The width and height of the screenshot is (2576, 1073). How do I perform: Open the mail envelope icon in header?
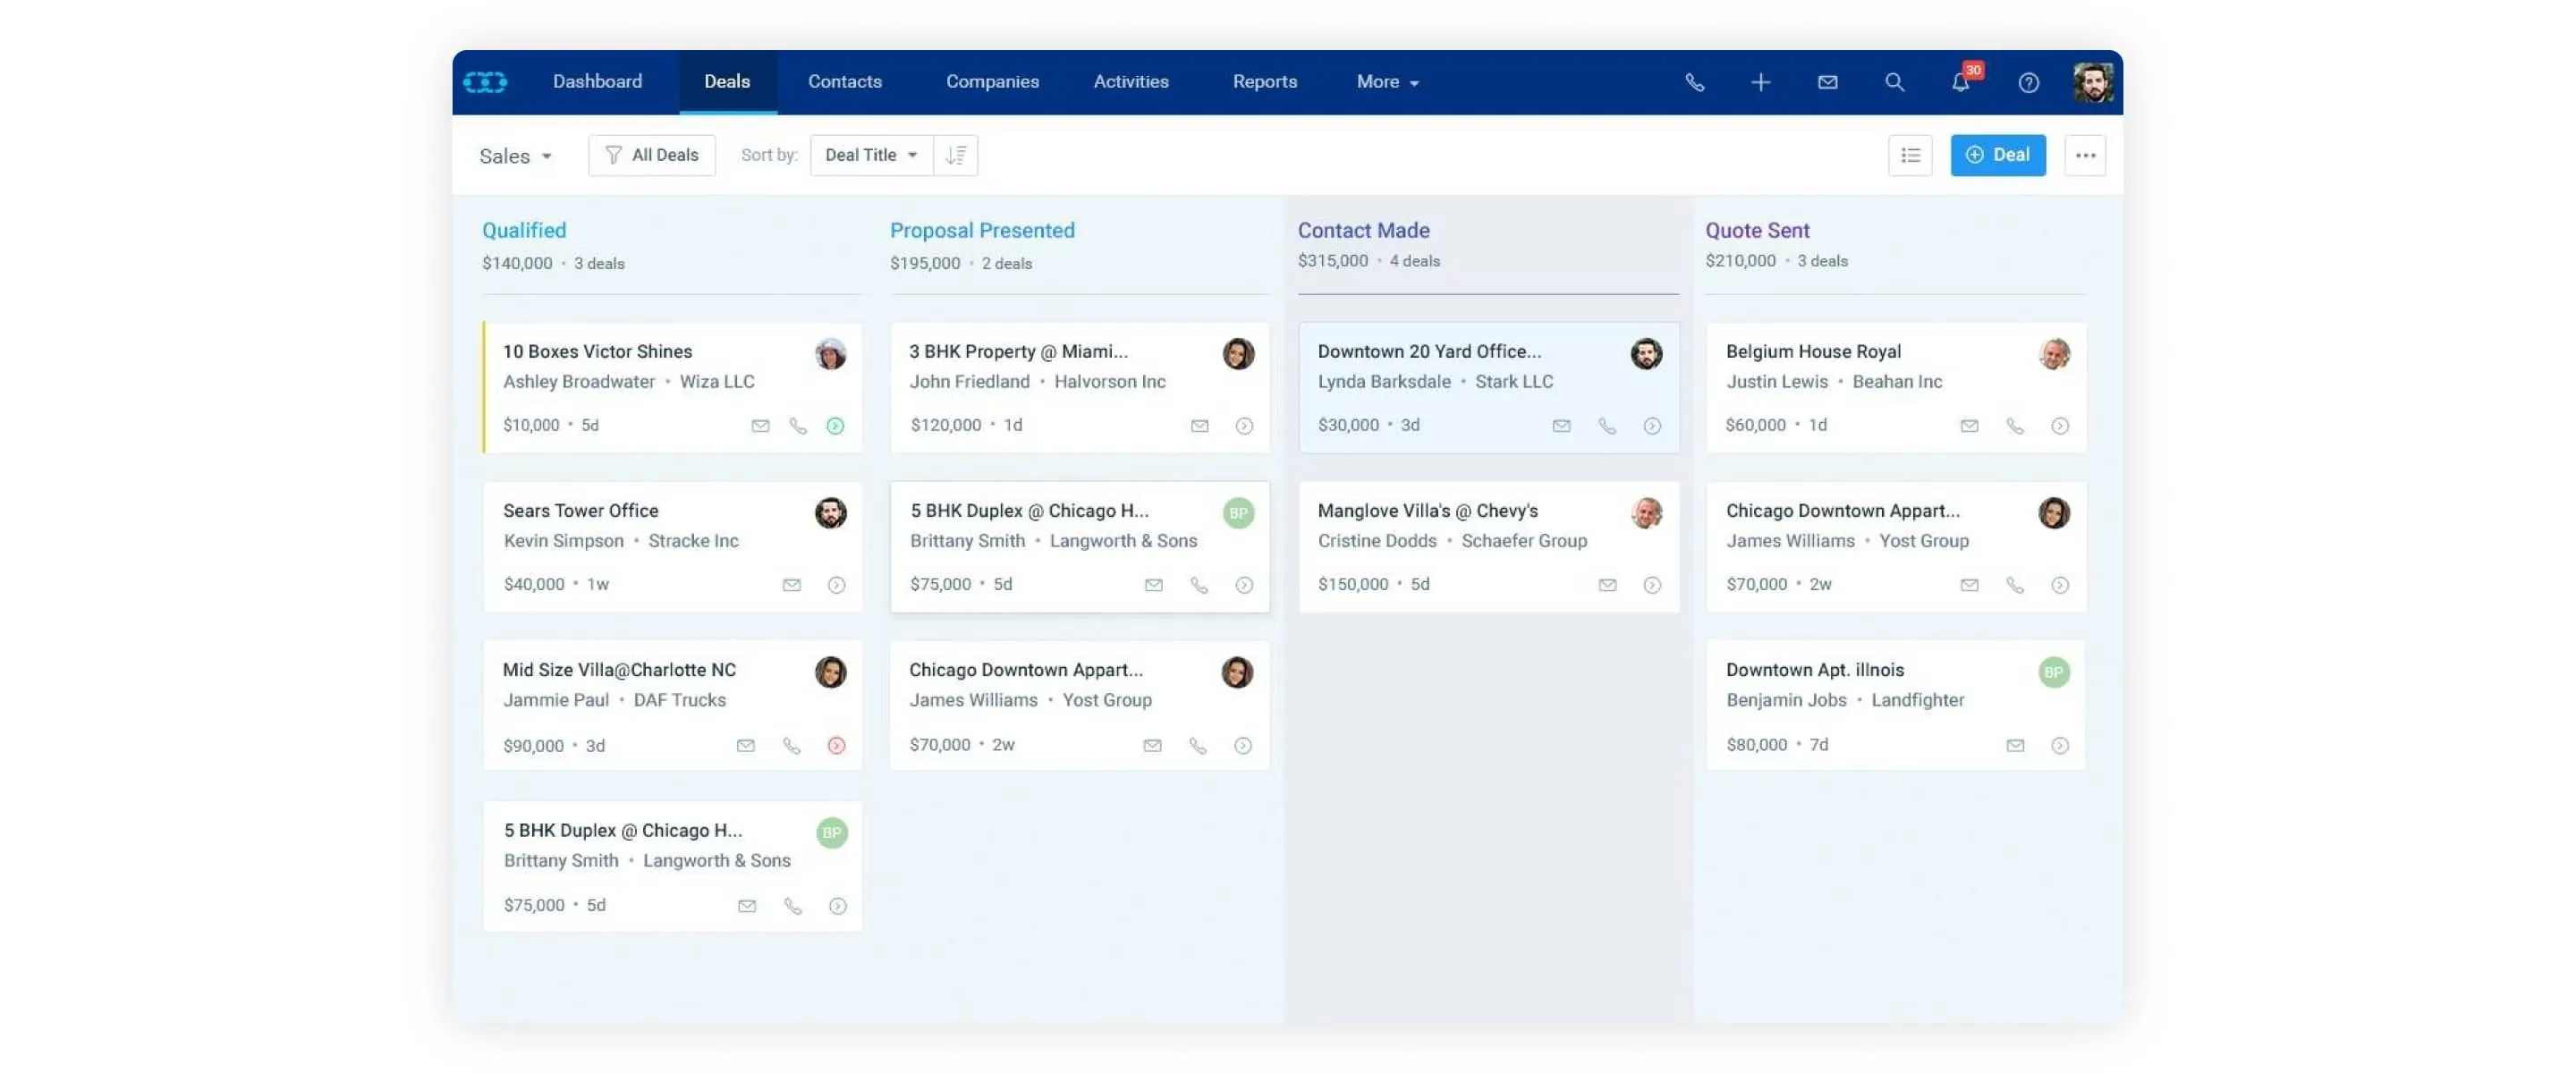click(1827, 82)
